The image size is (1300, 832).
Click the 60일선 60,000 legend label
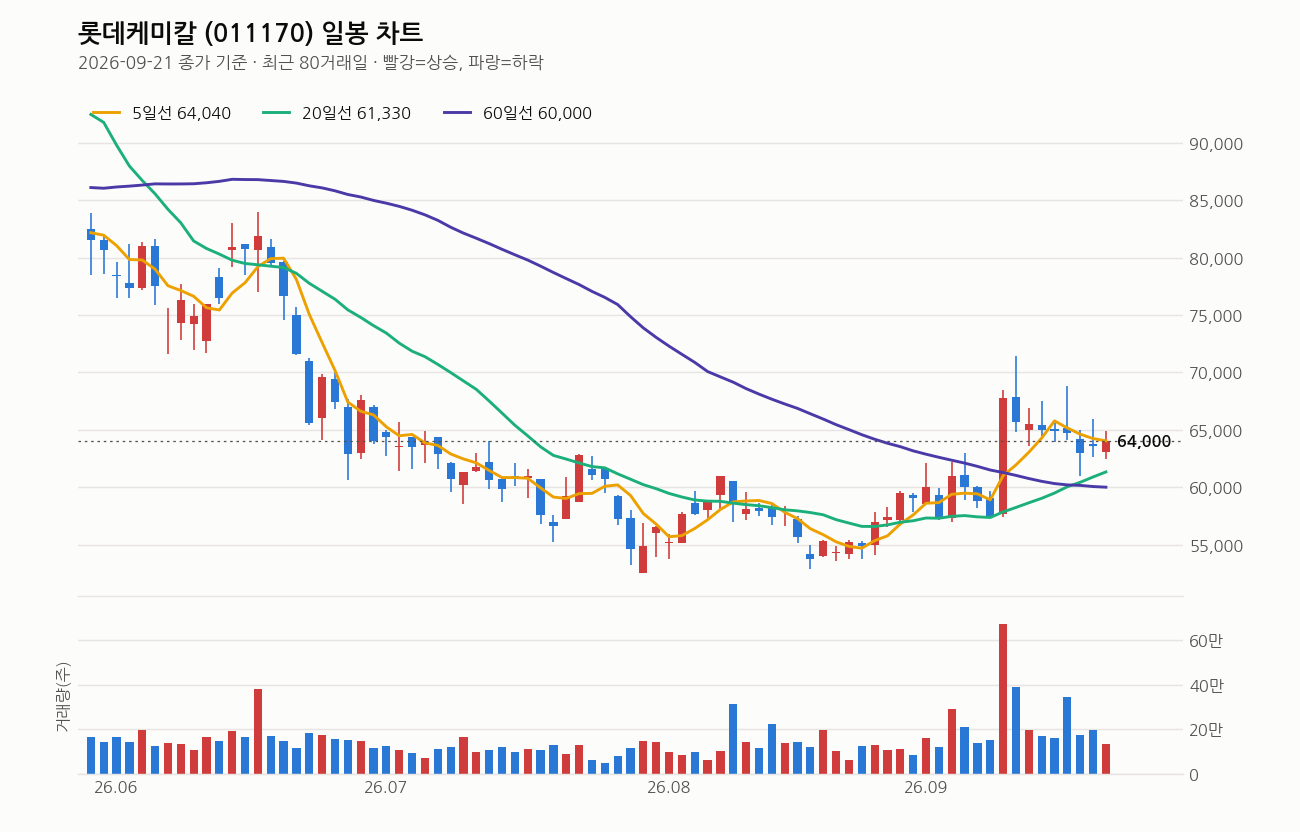click(537, 114)
